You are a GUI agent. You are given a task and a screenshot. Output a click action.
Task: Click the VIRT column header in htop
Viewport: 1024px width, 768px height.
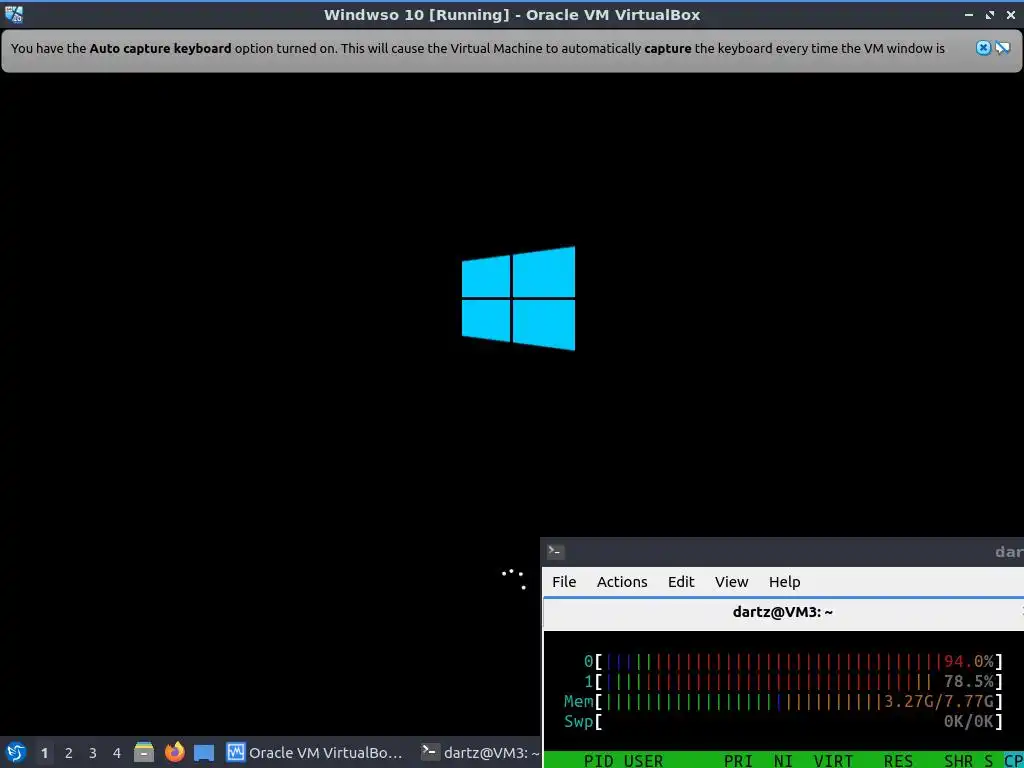point(833,761)
